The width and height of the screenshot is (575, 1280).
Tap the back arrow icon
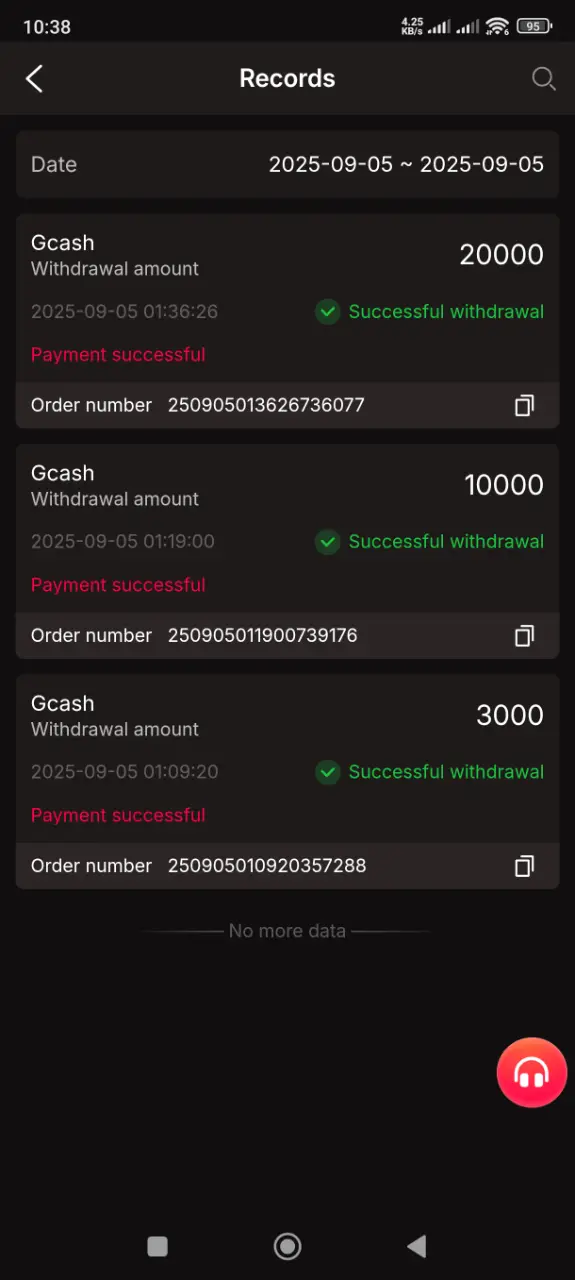pyautogui.click(x=35, y=79)
